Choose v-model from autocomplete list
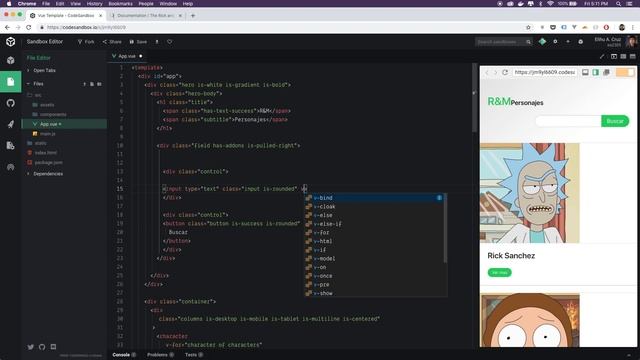 coord(375,259)
